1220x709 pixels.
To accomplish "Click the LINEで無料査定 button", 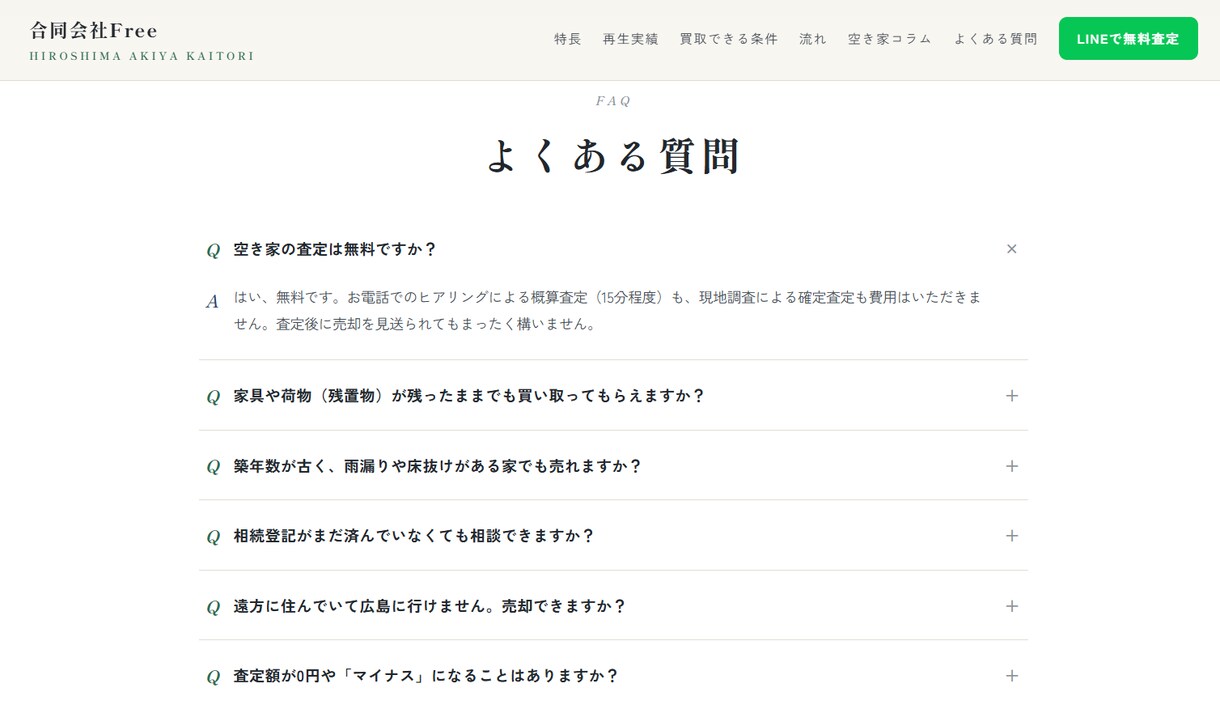I will (1128, 39).
